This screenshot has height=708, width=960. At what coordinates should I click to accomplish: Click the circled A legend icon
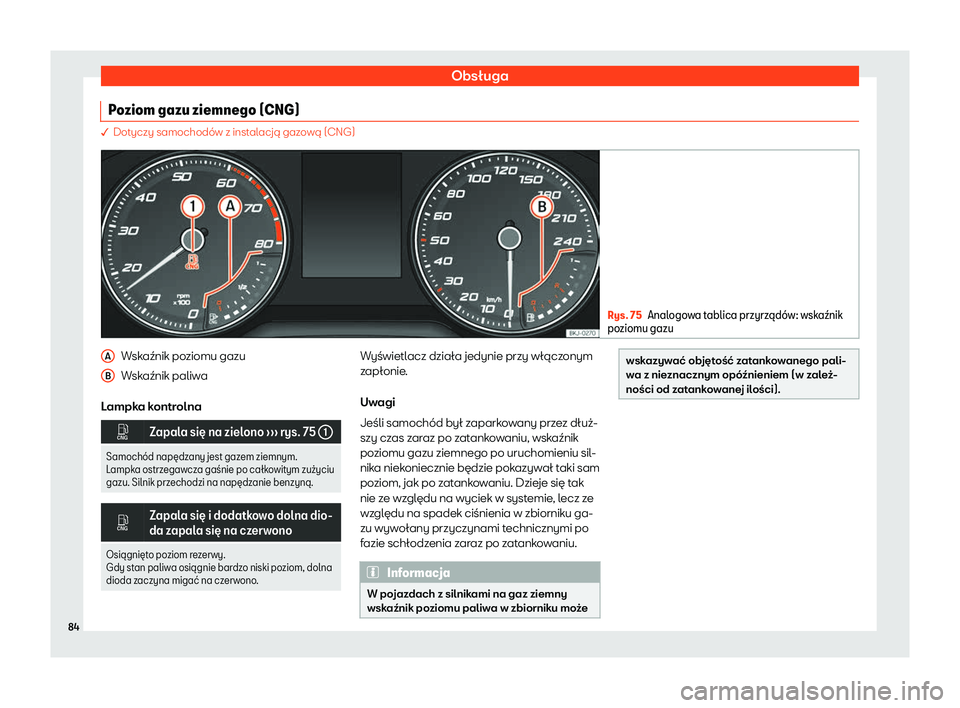[108, 356]
